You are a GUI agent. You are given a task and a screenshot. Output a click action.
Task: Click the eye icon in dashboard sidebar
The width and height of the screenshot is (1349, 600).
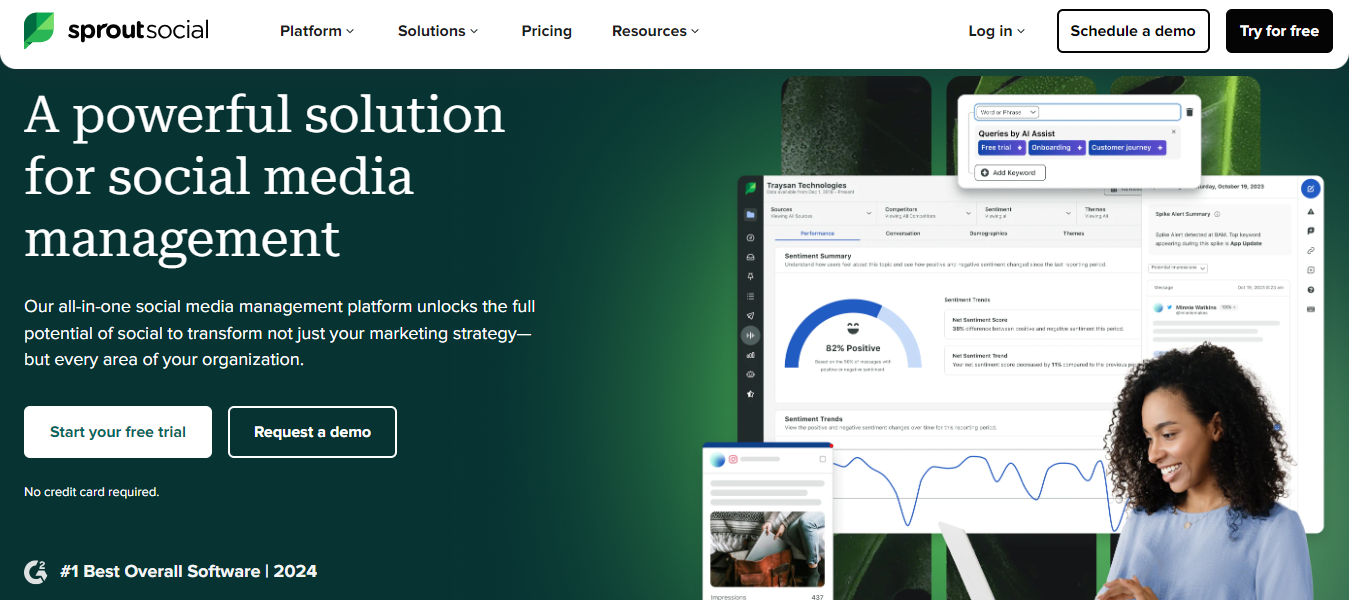pos(750,374)
